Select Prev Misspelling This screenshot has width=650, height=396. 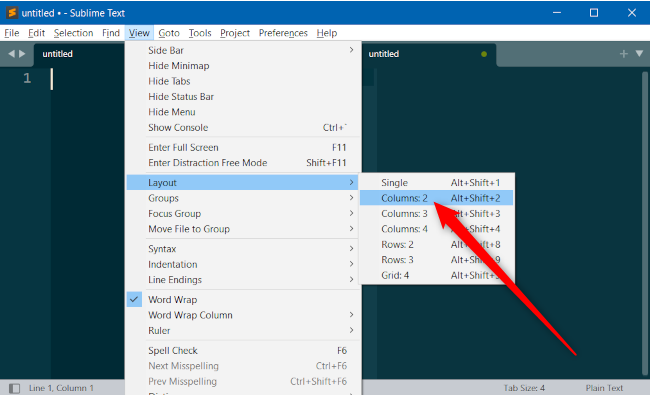click(243, 381)
